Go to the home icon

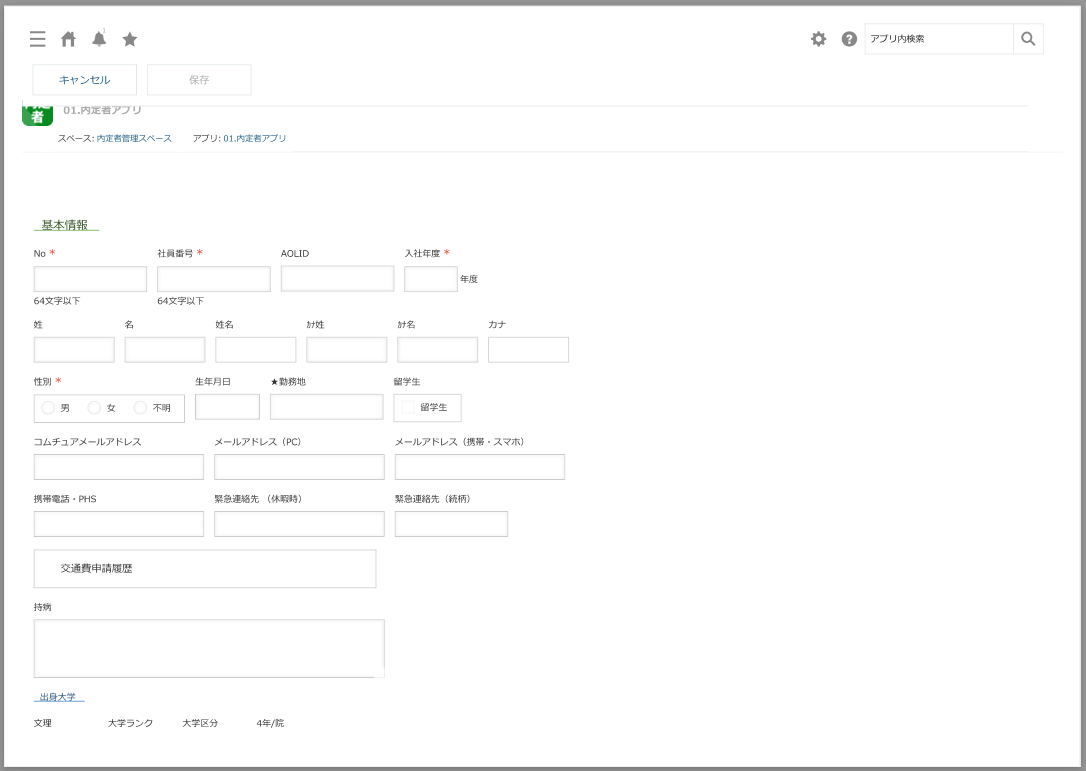(x=68, y=39)
